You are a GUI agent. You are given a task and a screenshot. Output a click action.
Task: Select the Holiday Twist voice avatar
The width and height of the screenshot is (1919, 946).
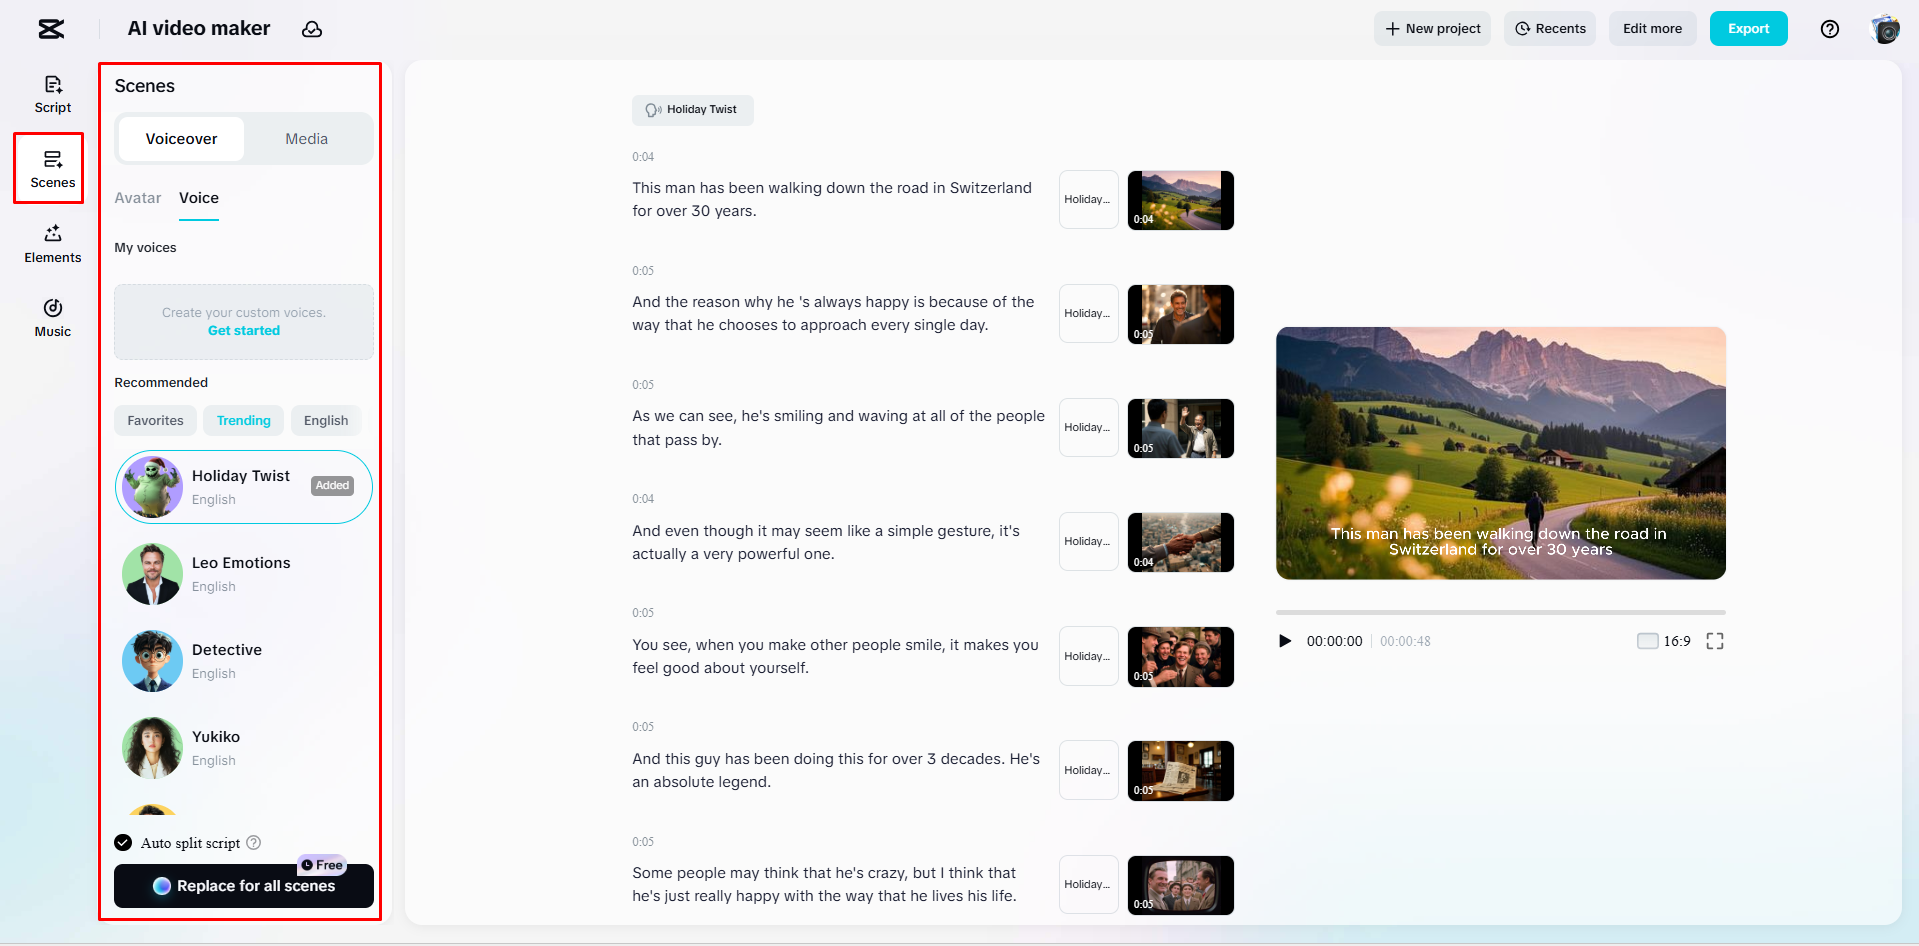pyautogui.click(x=152, y=487)
